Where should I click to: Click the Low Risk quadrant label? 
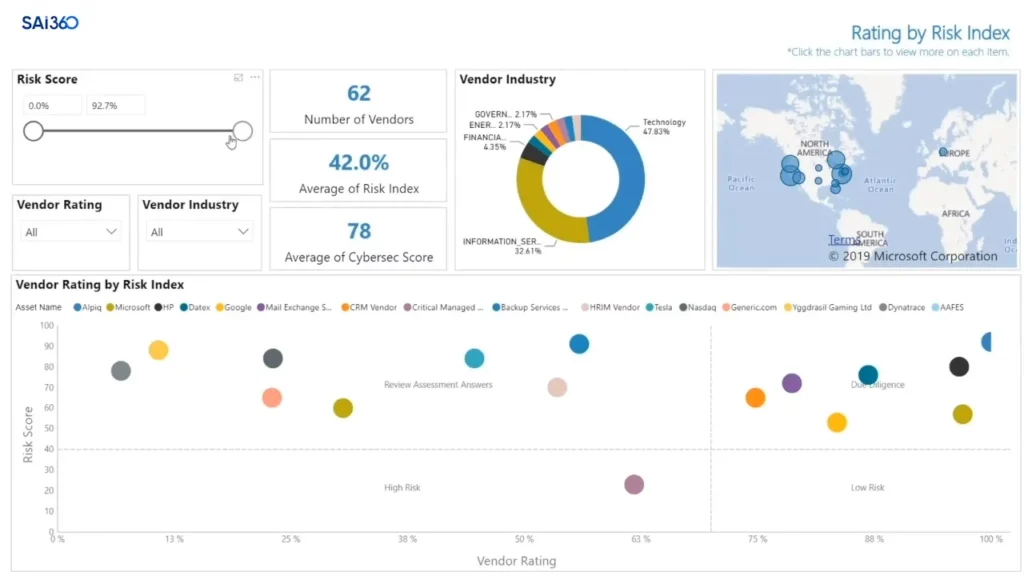click(867, 488)
